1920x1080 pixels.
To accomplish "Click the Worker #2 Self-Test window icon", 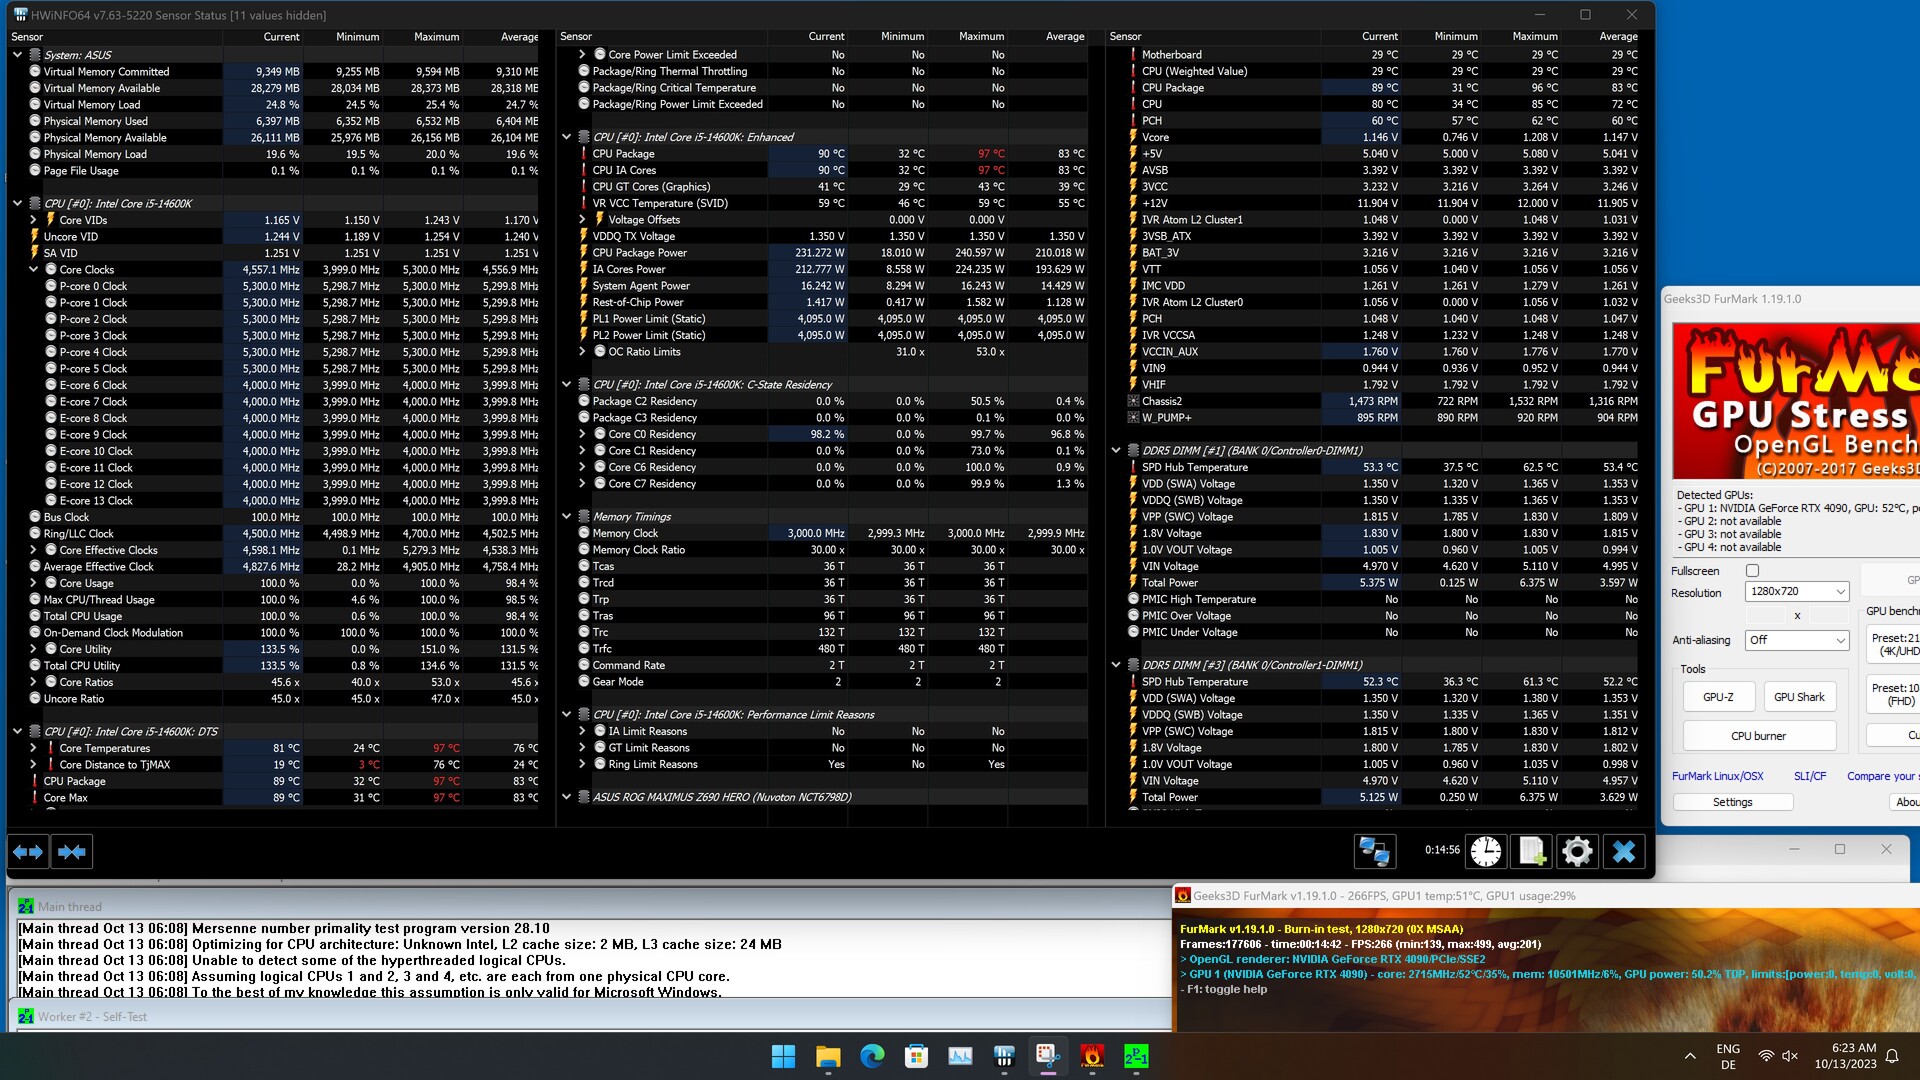I will (x=26, y=1017).
